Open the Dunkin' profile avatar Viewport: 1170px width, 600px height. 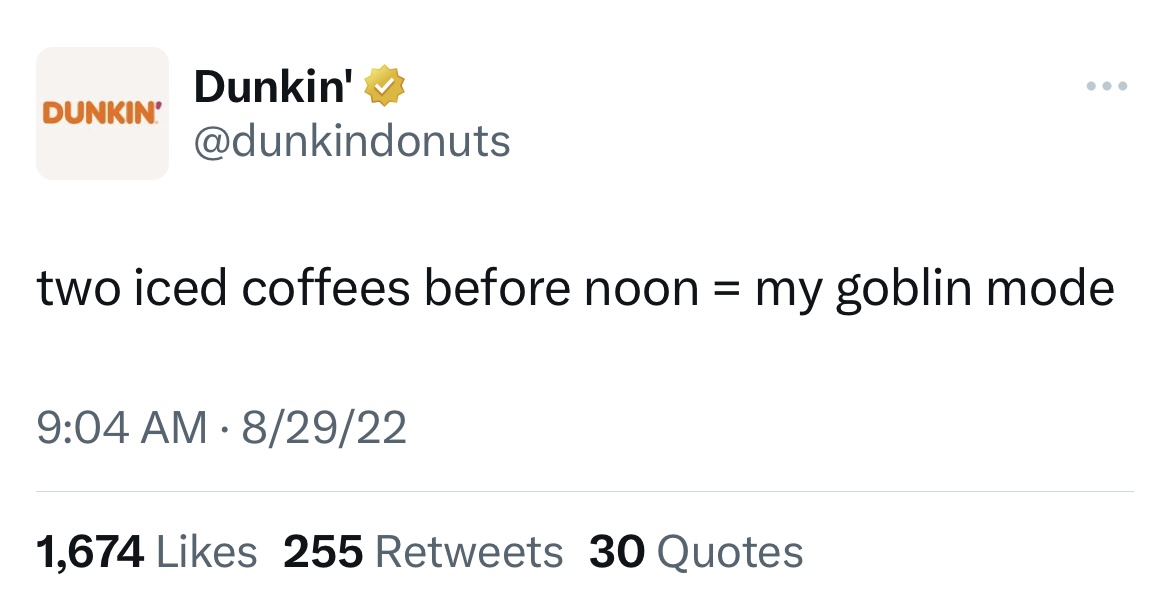(102, 113)
